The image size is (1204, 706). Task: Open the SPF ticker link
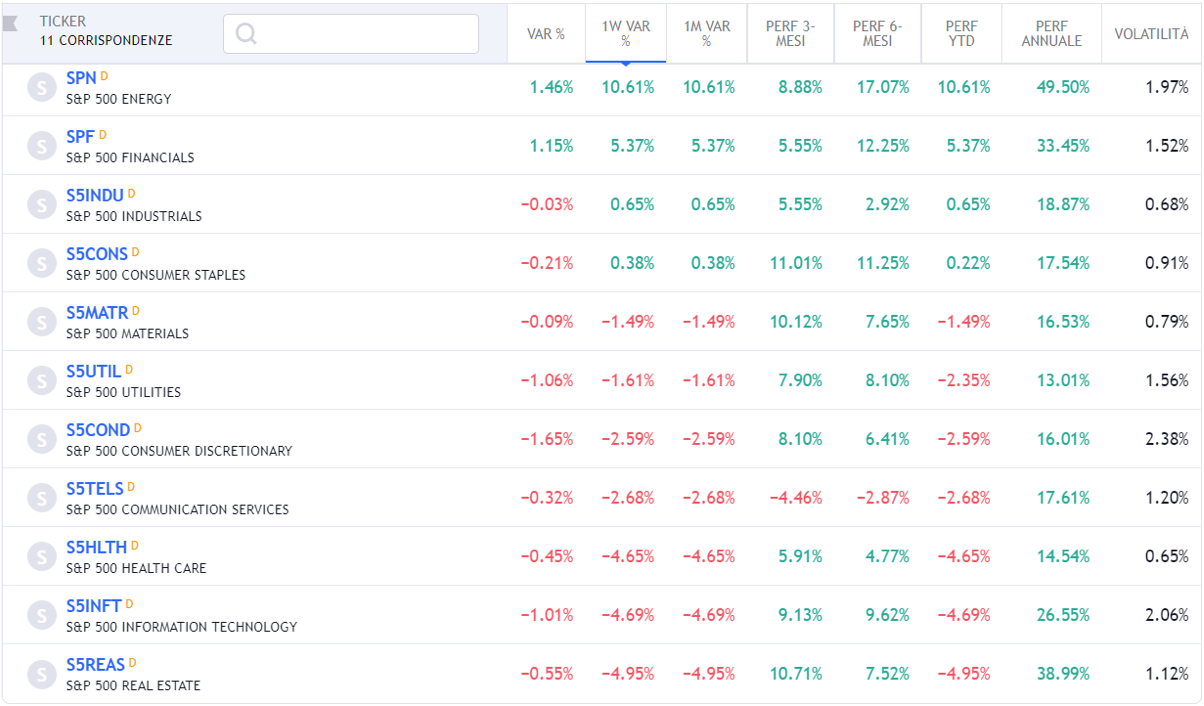coord(80,137)
